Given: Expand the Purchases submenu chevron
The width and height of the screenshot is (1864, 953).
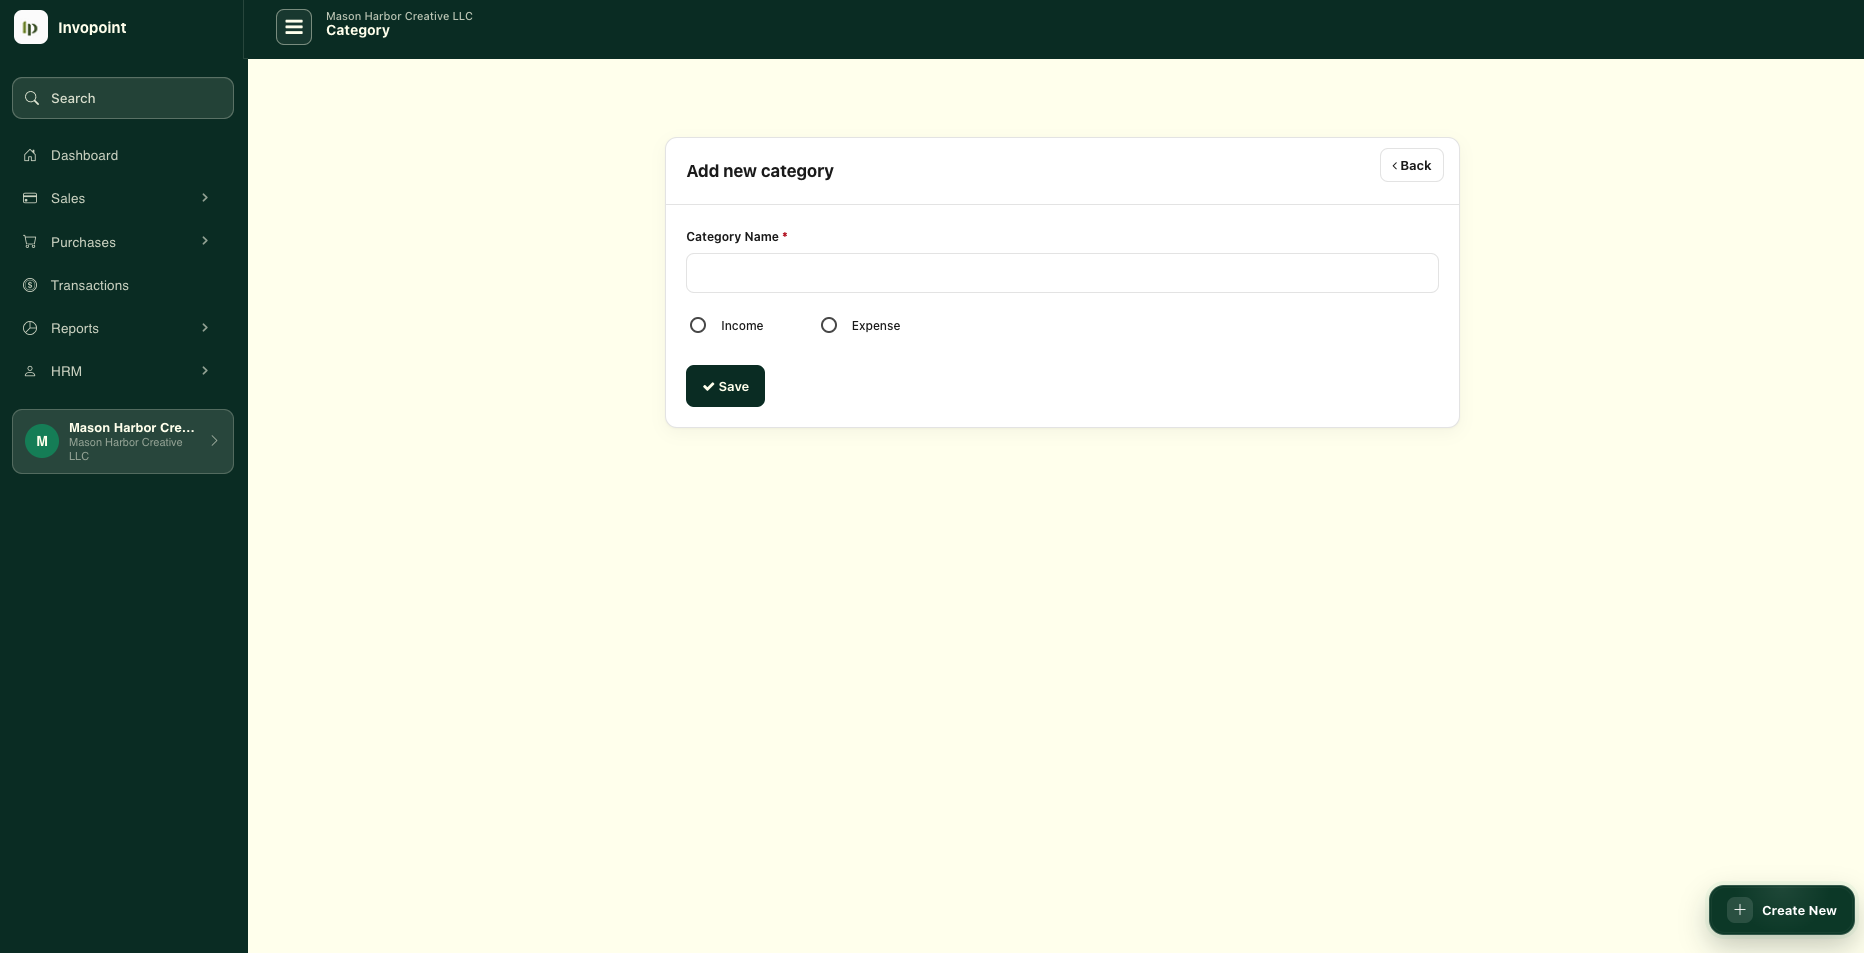Looking at the screenshot, I should coord(205,241).
